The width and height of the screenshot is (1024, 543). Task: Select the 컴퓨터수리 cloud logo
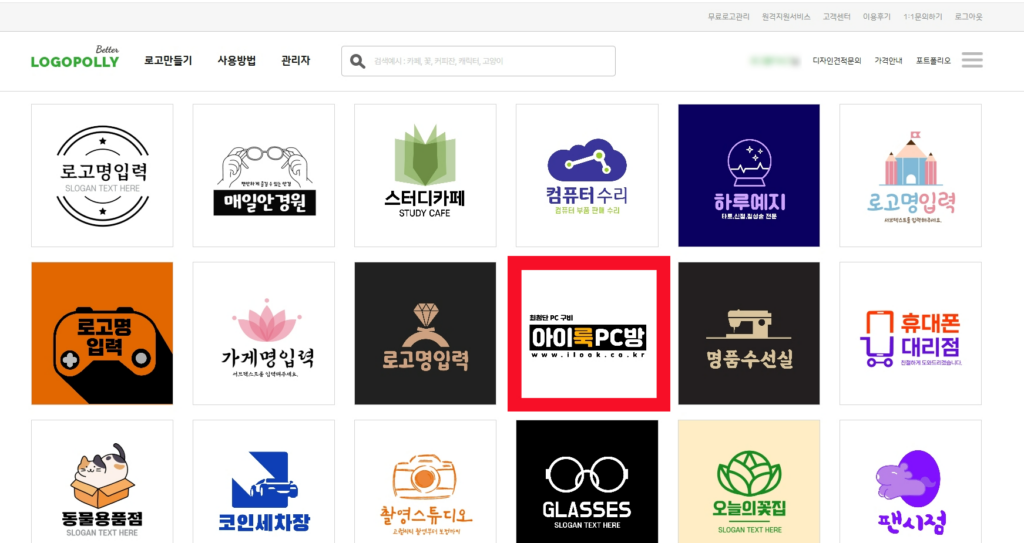click(x=587, y=175)
